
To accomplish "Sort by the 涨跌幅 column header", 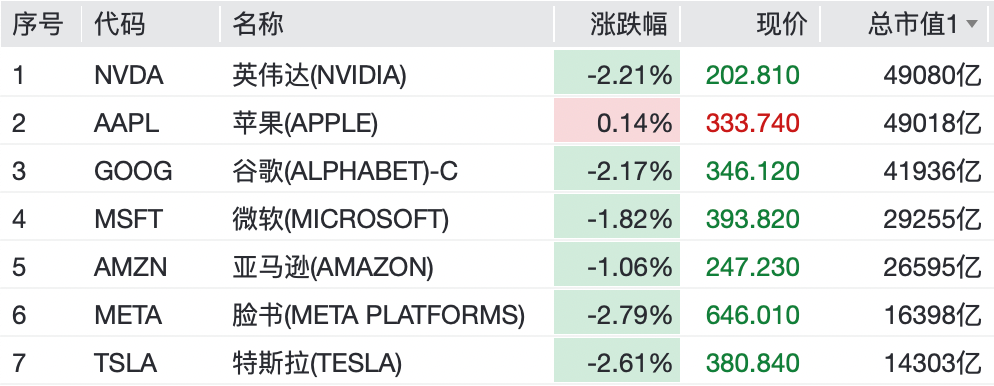I will 628,25.
